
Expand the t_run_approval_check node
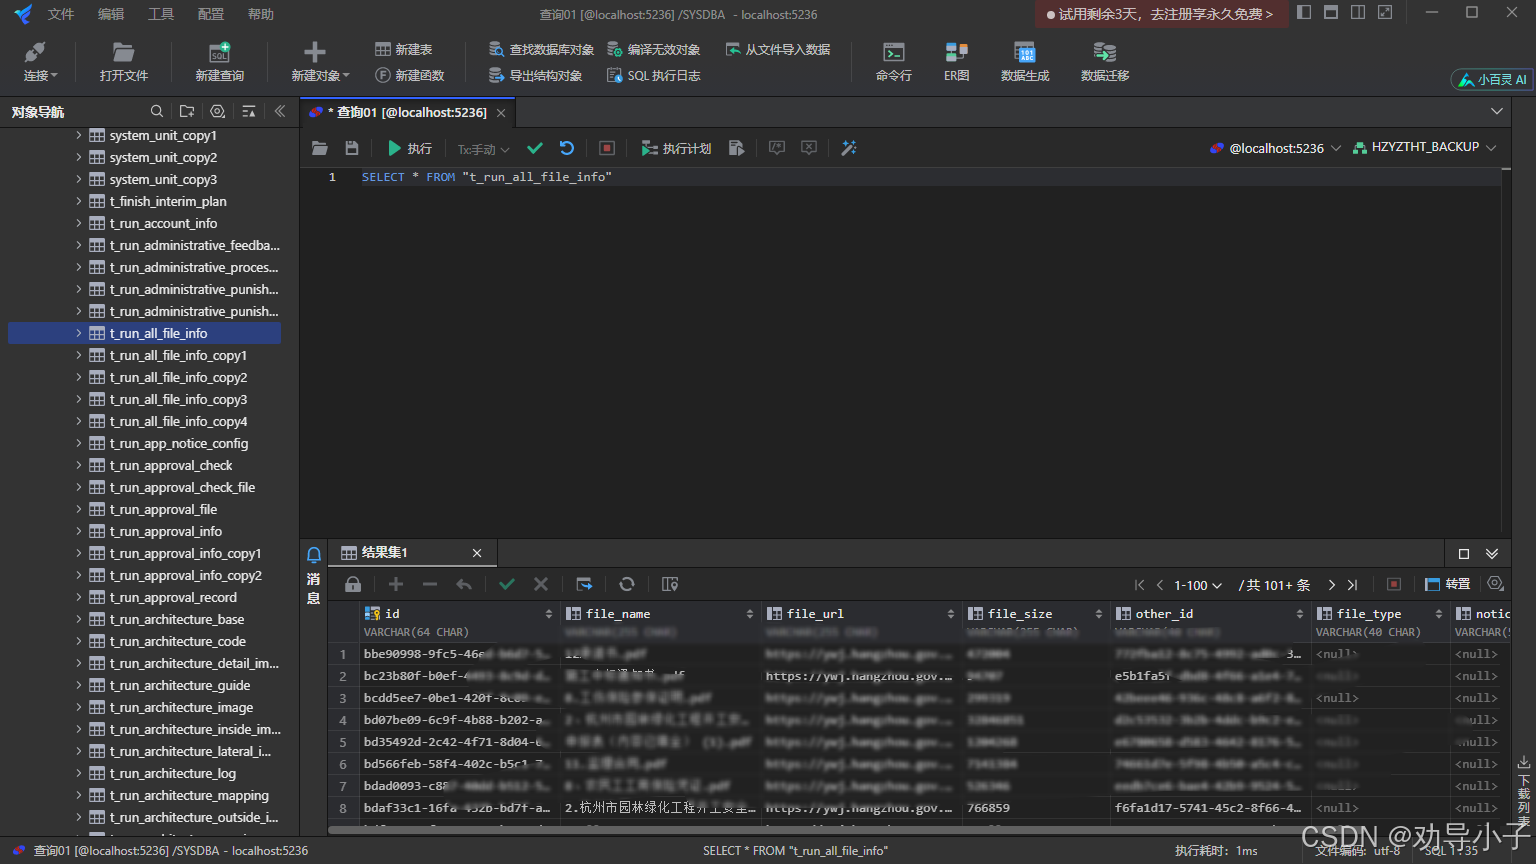(79, 465)
